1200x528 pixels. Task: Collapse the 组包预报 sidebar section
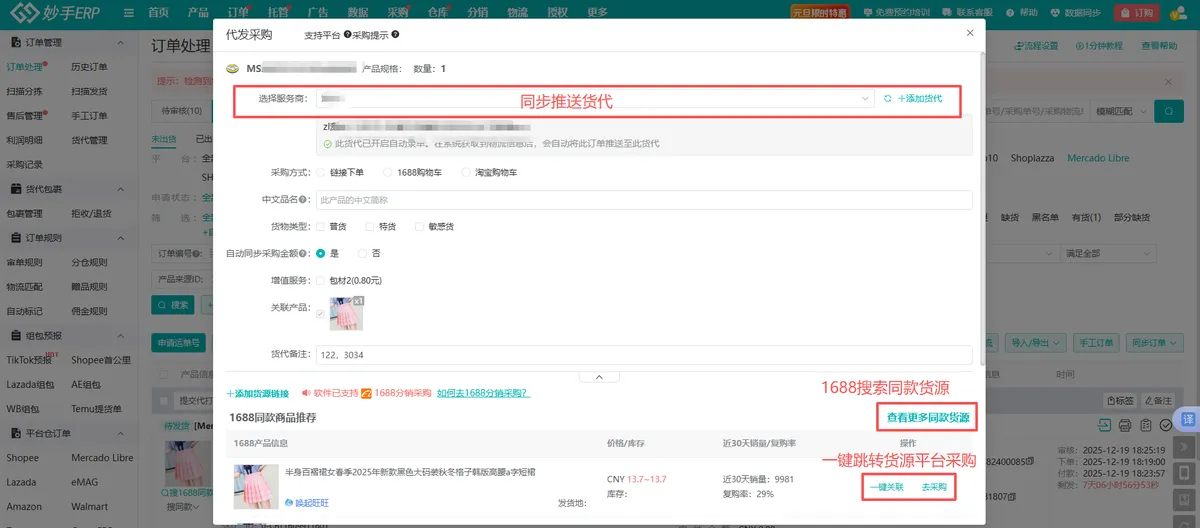point(121,335)
